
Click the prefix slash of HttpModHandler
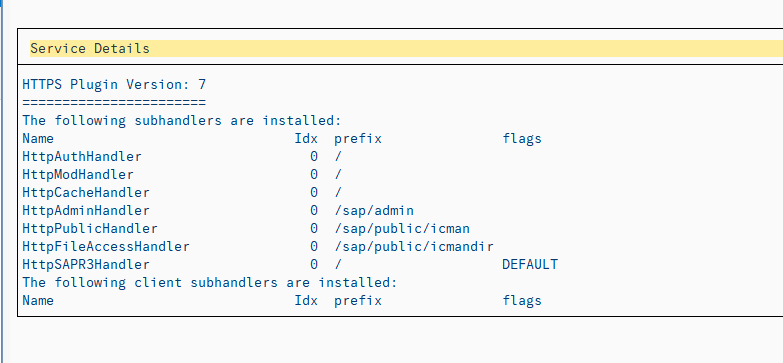pyautogui.click(x=338, y=174)
